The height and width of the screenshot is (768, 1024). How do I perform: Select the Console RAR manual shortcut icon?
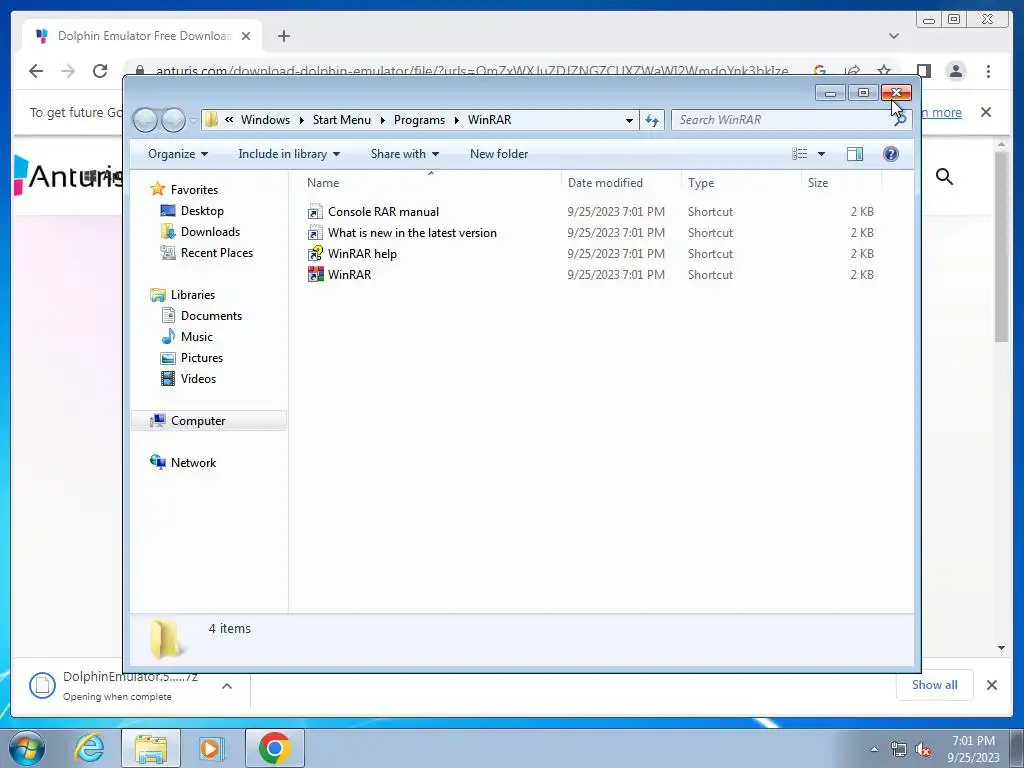pos(315,212)
